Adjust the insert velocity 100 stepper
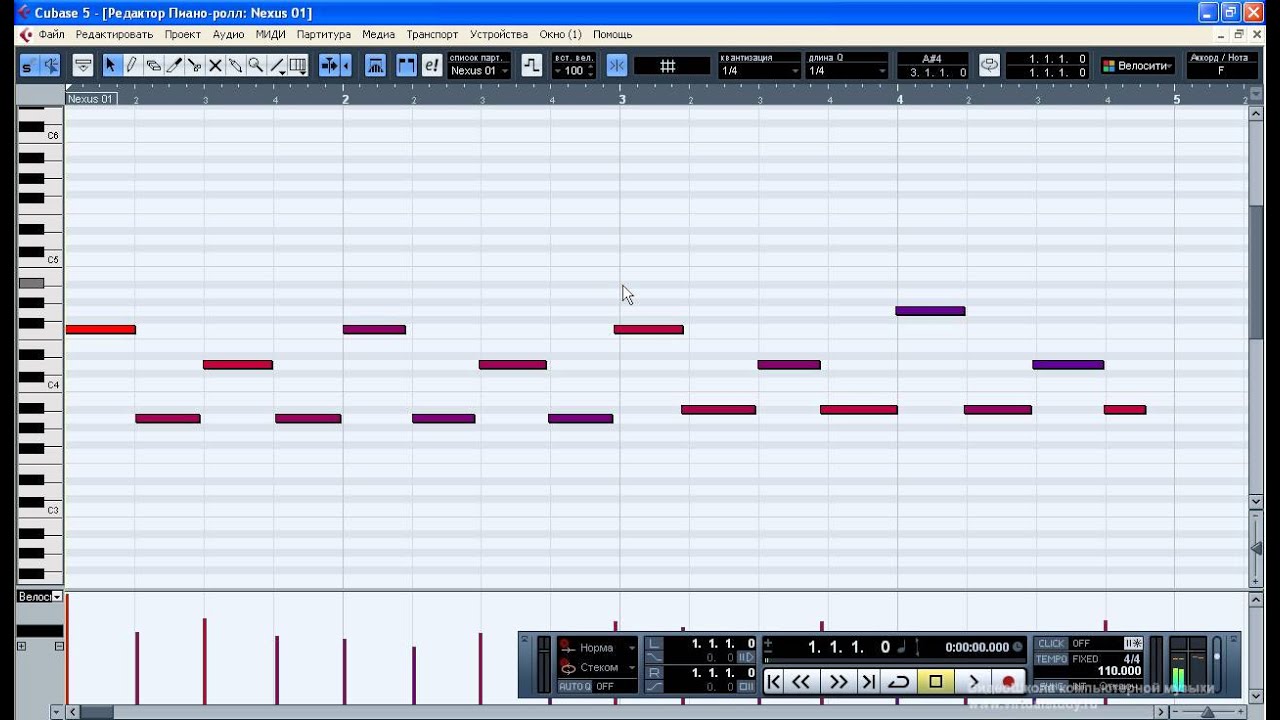The height and width of the screenshot is (720, 1280). 591,71
